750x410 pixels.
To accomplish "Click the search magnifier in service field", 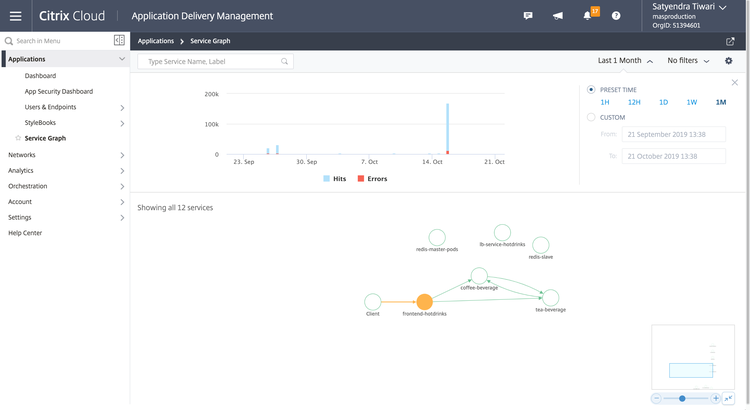I will pos(285,61).
